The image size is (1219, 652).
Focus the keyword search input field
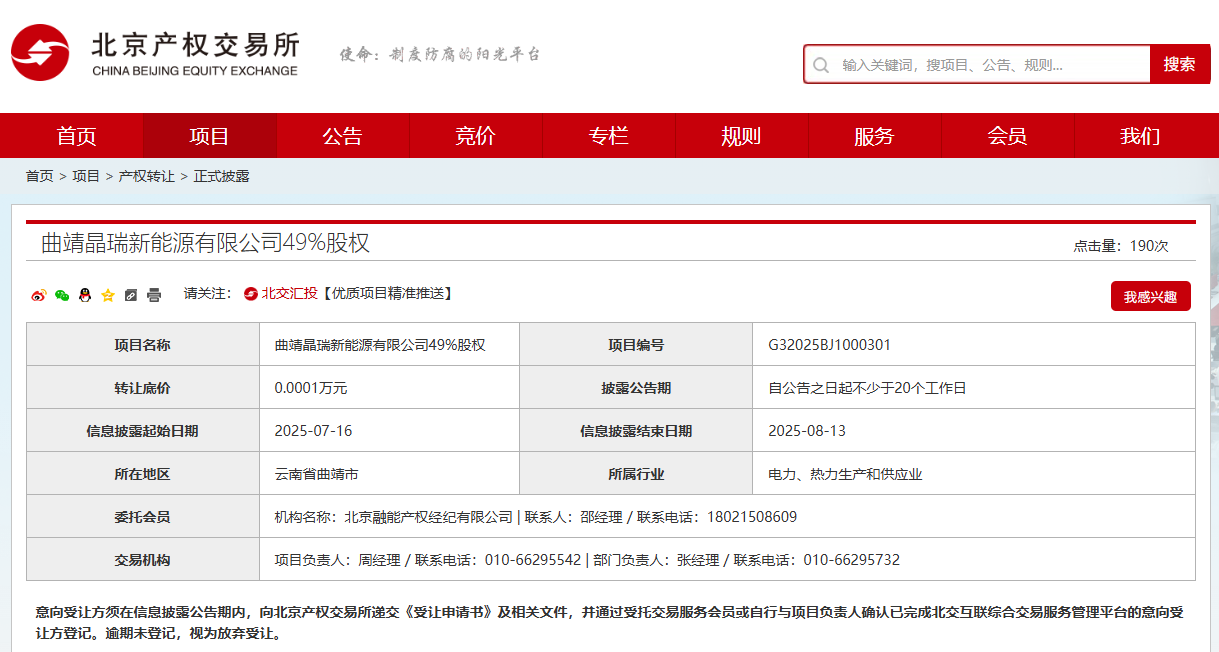click(990, 65)
